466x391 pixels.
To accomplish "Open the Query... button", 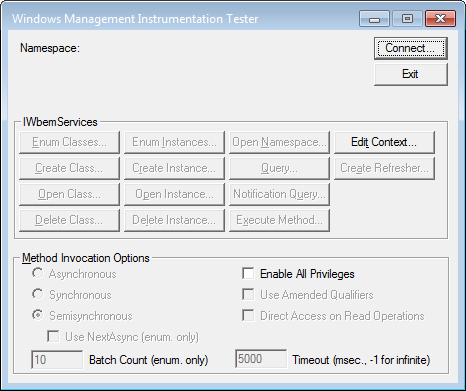I will tap(279, 168).
